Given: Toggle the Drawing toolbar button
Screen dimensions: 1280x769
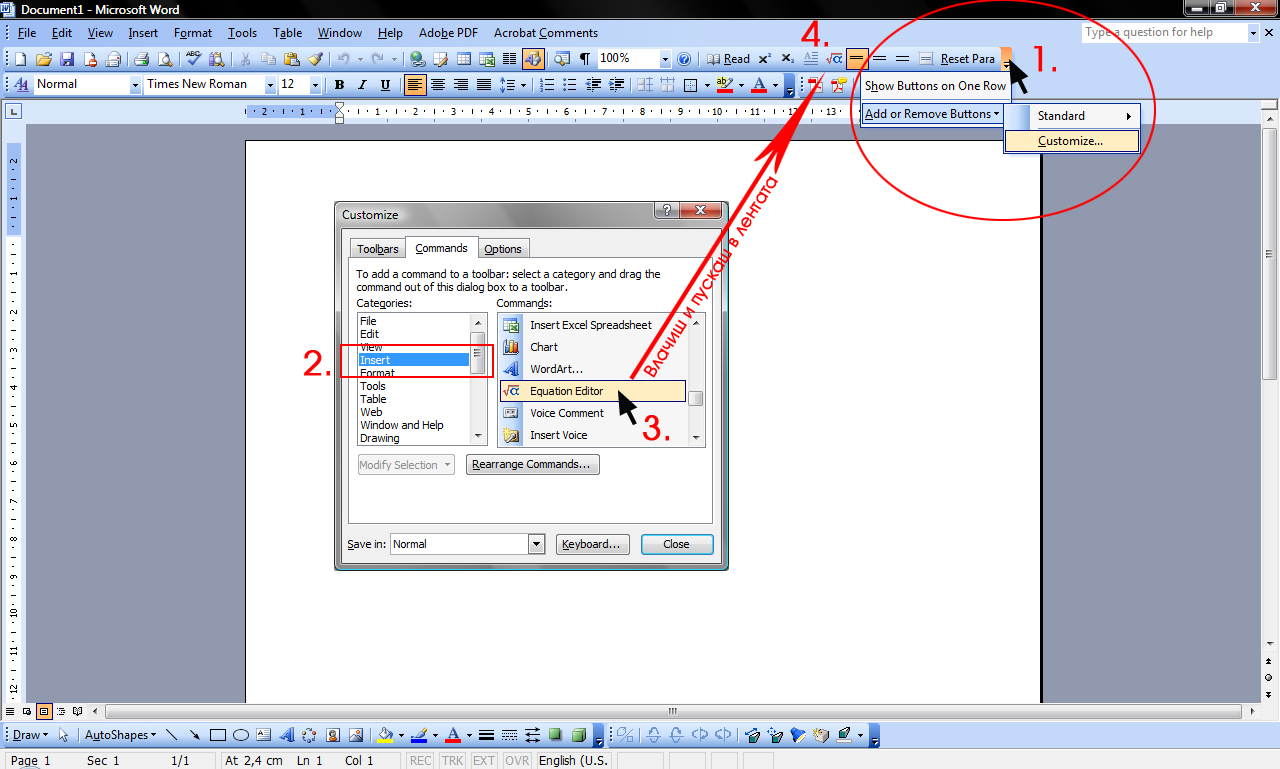Looking at the screenshot, I should coord(532,59).
